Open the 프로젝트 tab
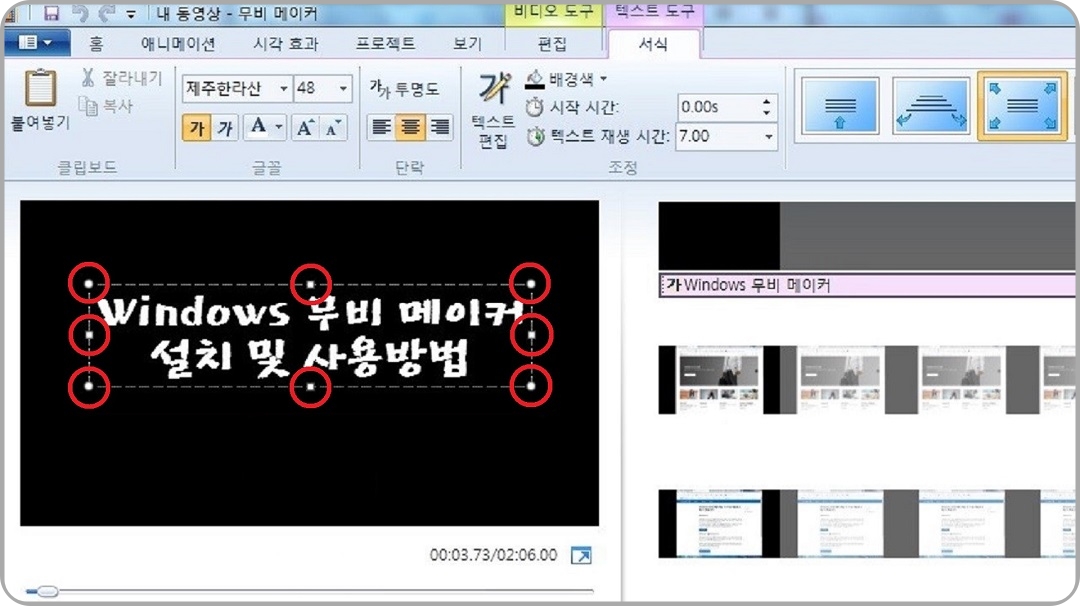1080x606 pixels. point(385,44)
